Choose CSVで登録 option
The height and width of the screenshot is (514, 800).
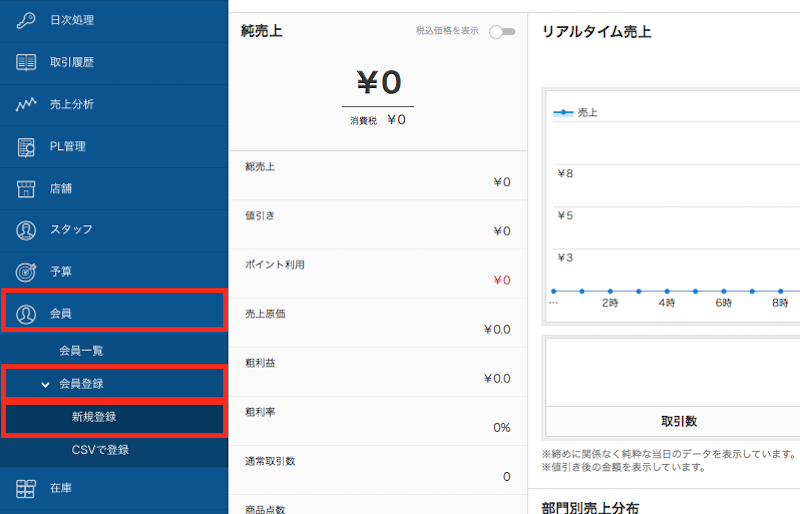(100, 450)
